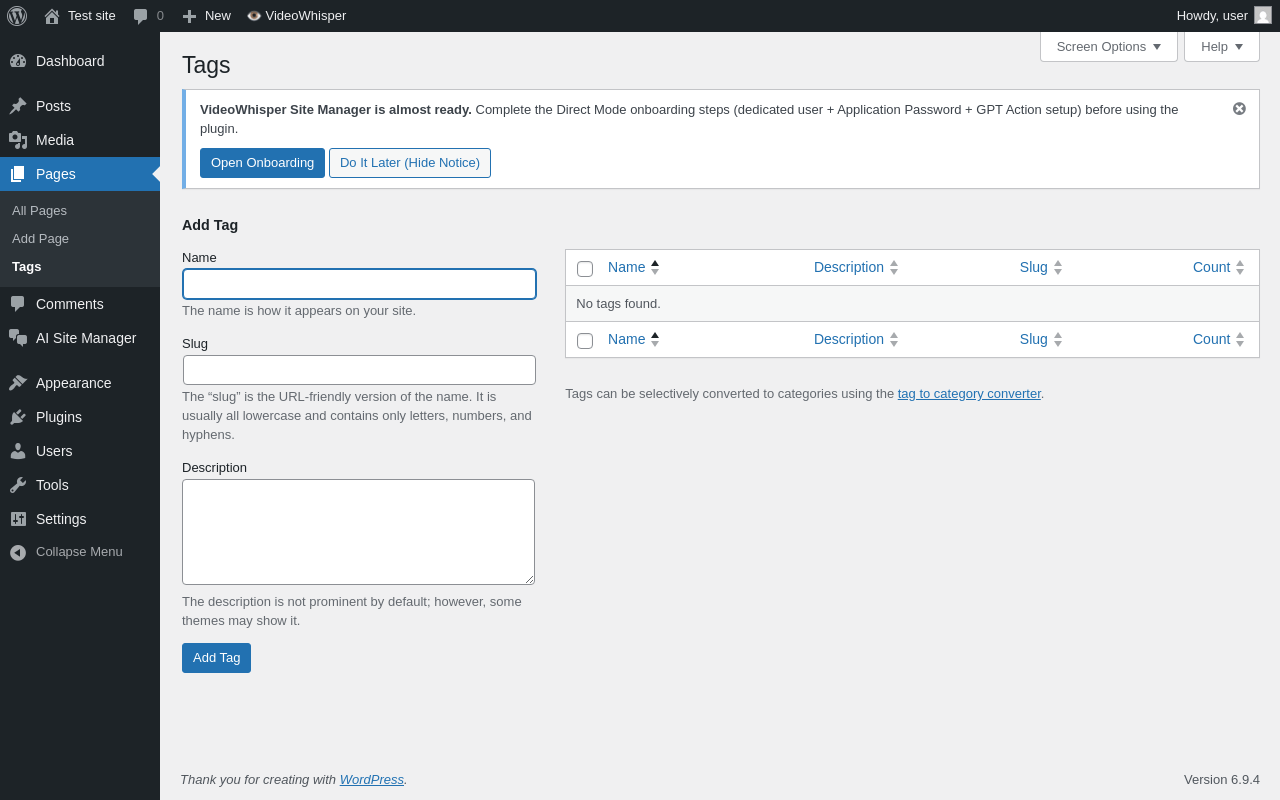Screen dimensions: 1280x800
Task: Tick the select-all checkbox in table footer
Action: (x=585, y=340)
